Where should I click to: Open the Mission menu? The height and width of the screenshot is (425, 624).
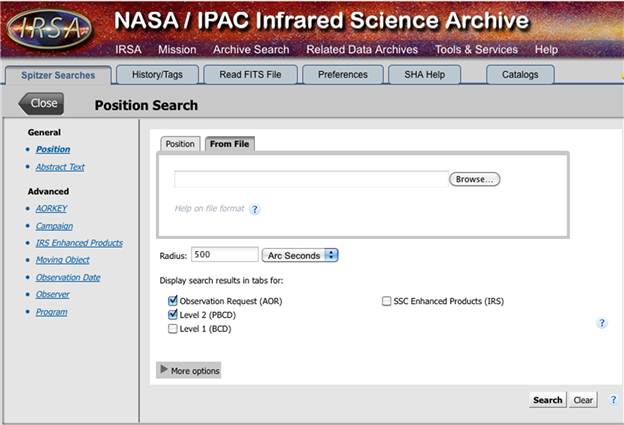[x=177, y=49]
